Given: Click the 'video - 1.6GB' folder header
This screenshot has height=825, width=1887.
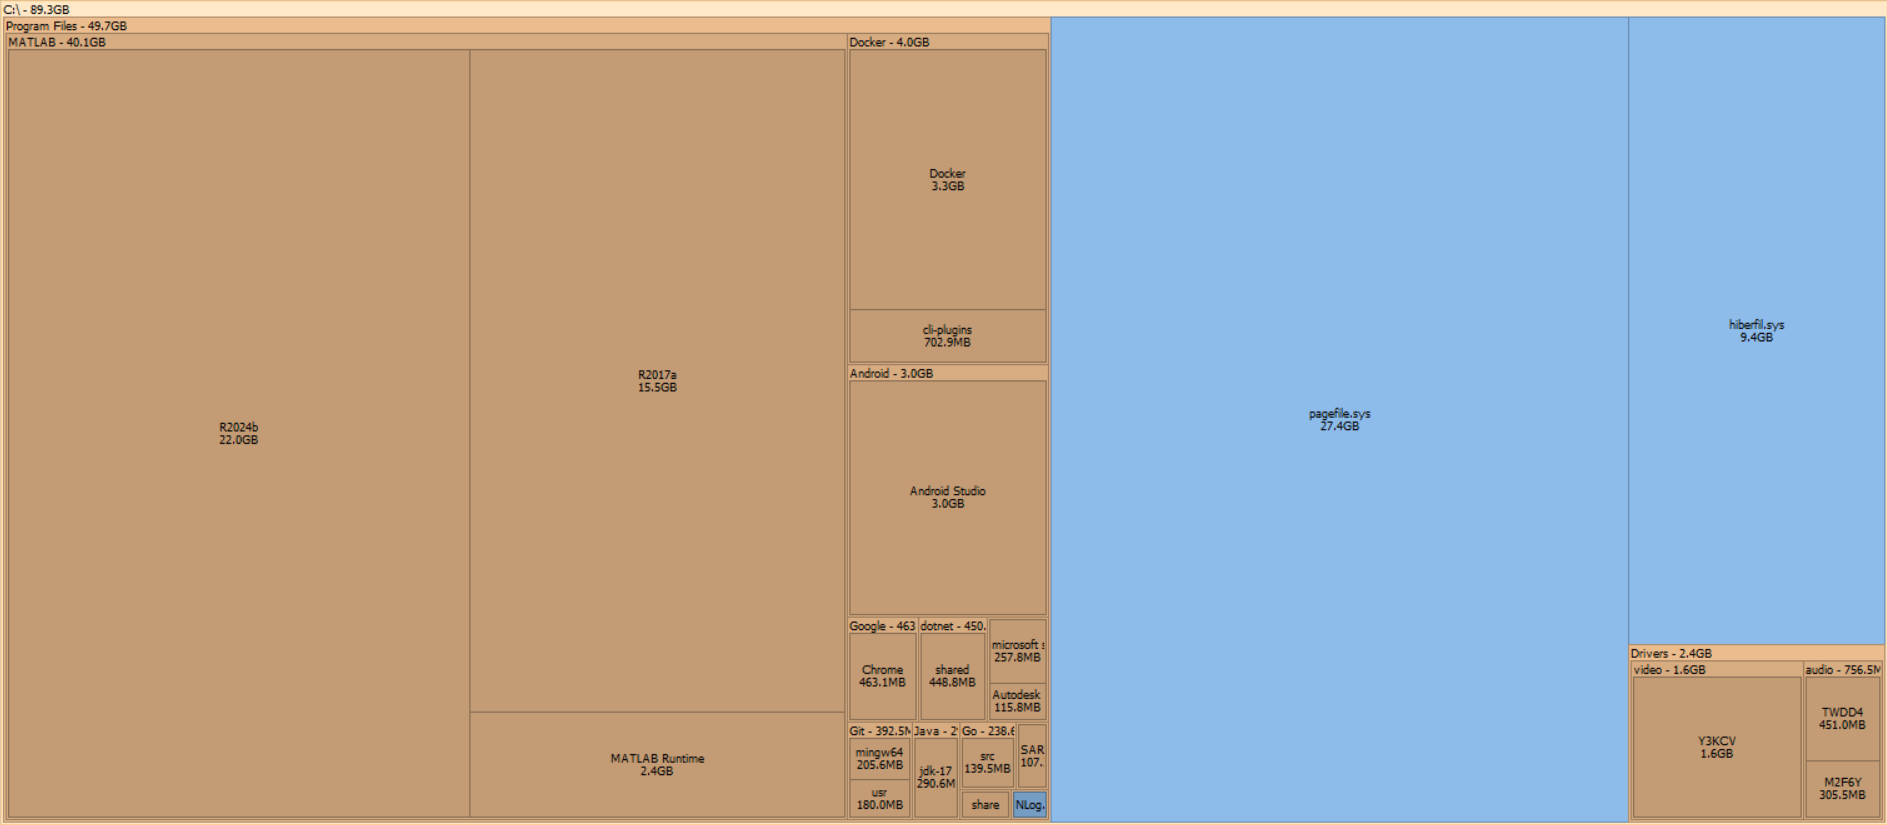Looking at the screenshot, I should coord(1717,669).
